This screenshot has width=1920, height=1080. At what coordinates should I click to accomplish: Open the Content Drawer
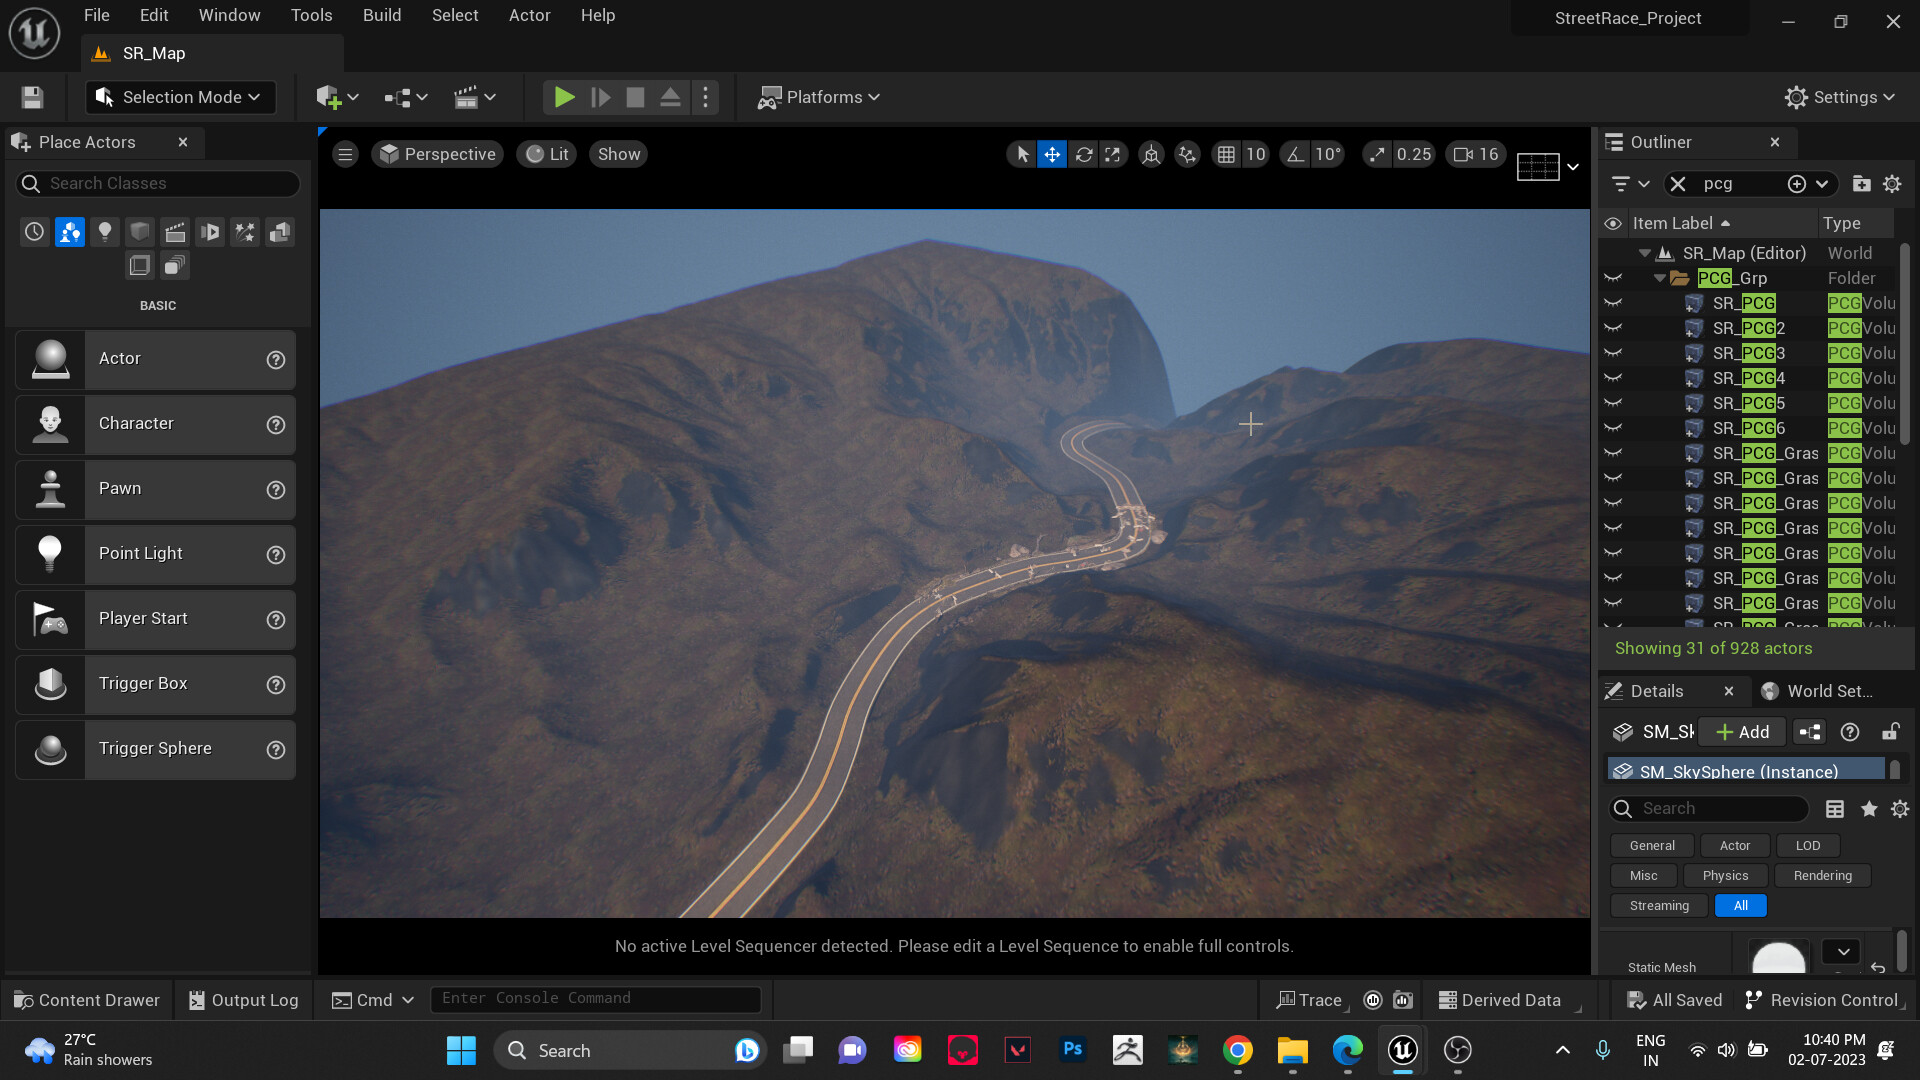pyautogui.click(x=87, y=1000)
